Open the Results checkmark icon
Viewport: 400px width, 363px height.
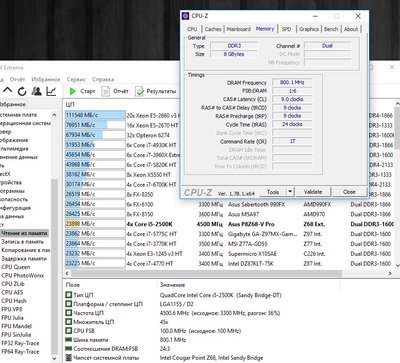(139, 91)
